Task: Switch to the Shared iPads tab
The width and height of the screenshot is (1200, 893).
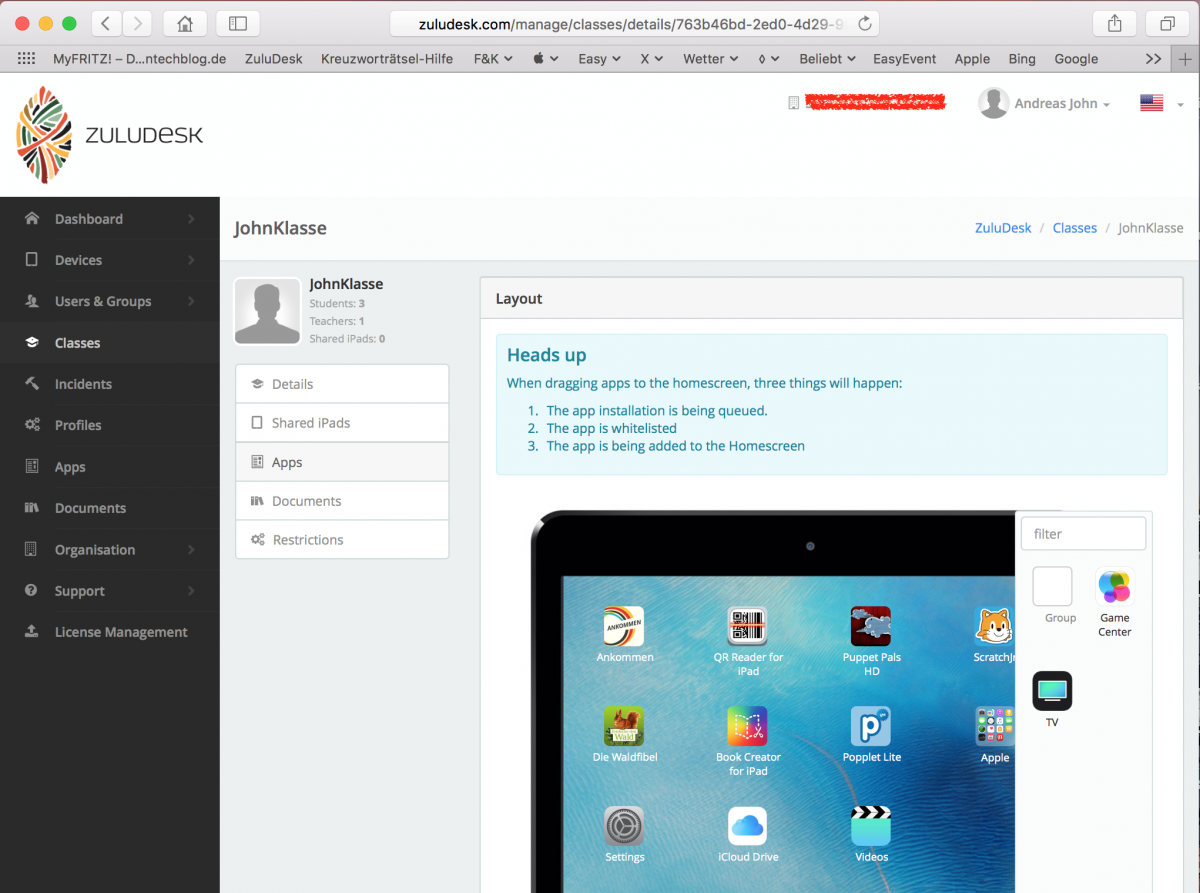Action: point(342,423)
